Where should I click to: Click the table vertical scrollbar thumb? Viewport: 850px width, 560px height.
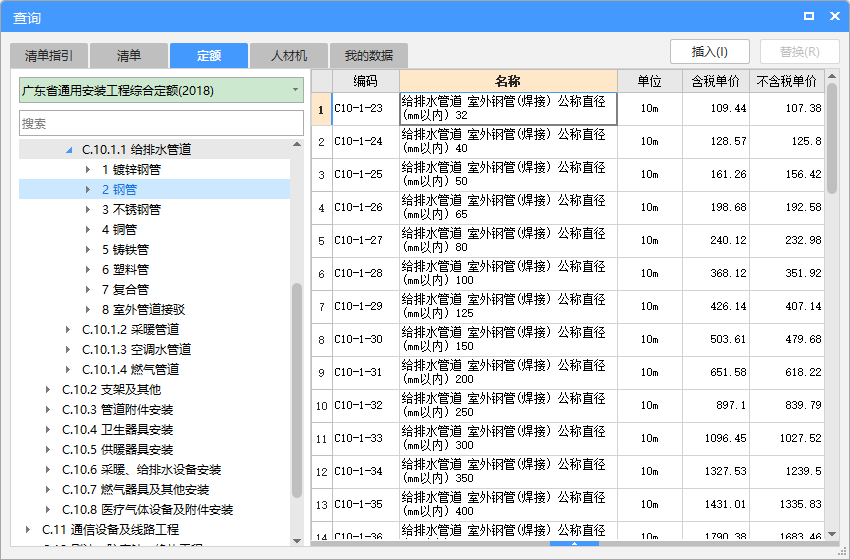coord(832,138)
